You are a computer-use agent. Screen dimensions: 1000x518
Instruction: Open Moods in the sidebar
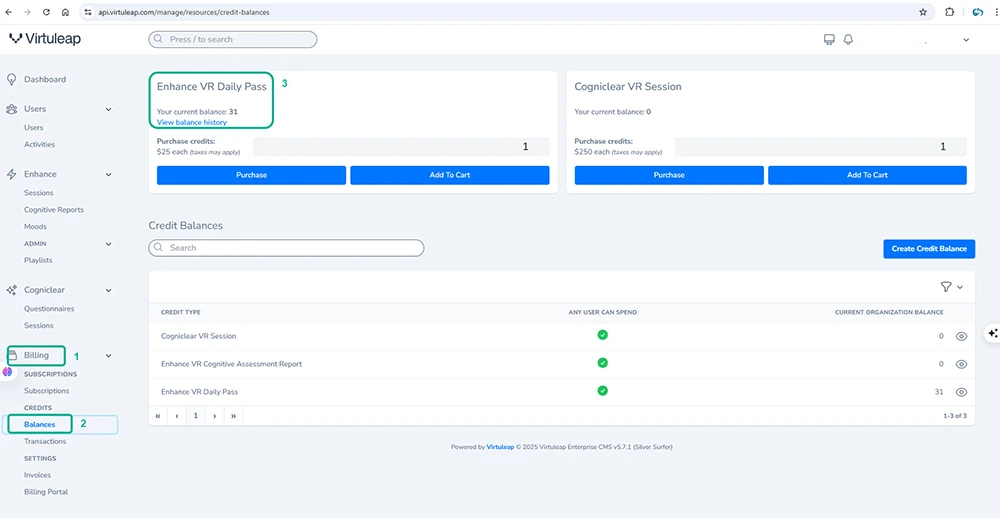[35, 226]
